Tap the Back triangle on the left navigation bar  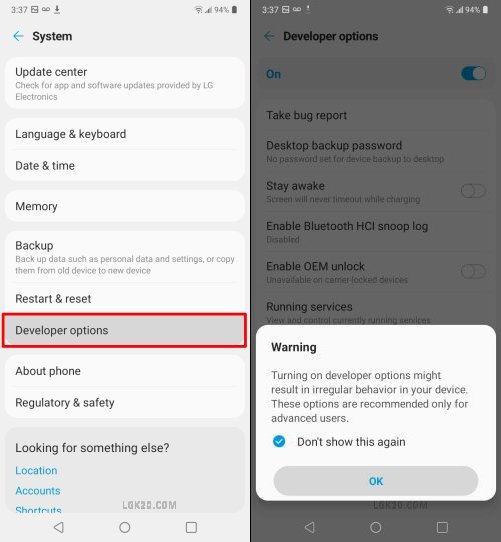click(58, 527)
